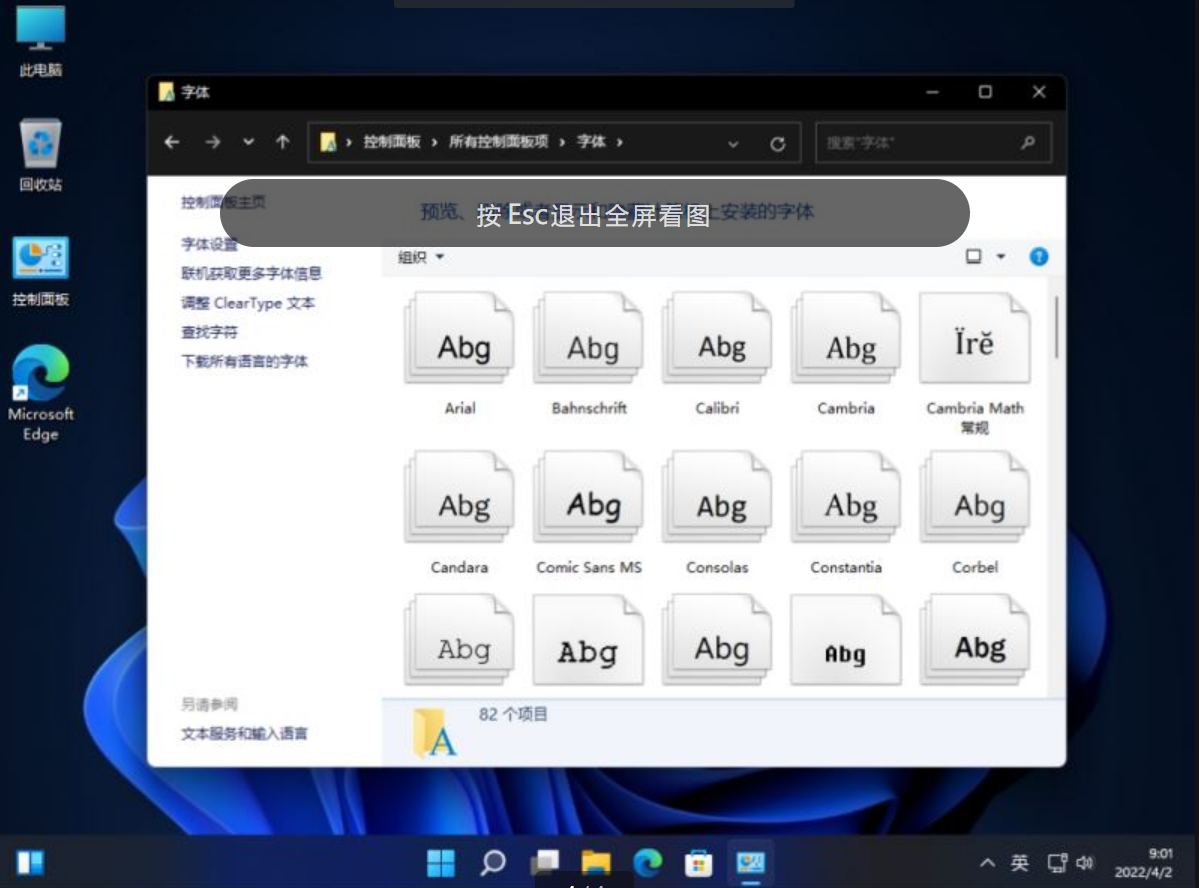The image size is (1199, 888).
Task: Open clock showing 9:01 2022/4/2
Action: (x=1143, y=863)
